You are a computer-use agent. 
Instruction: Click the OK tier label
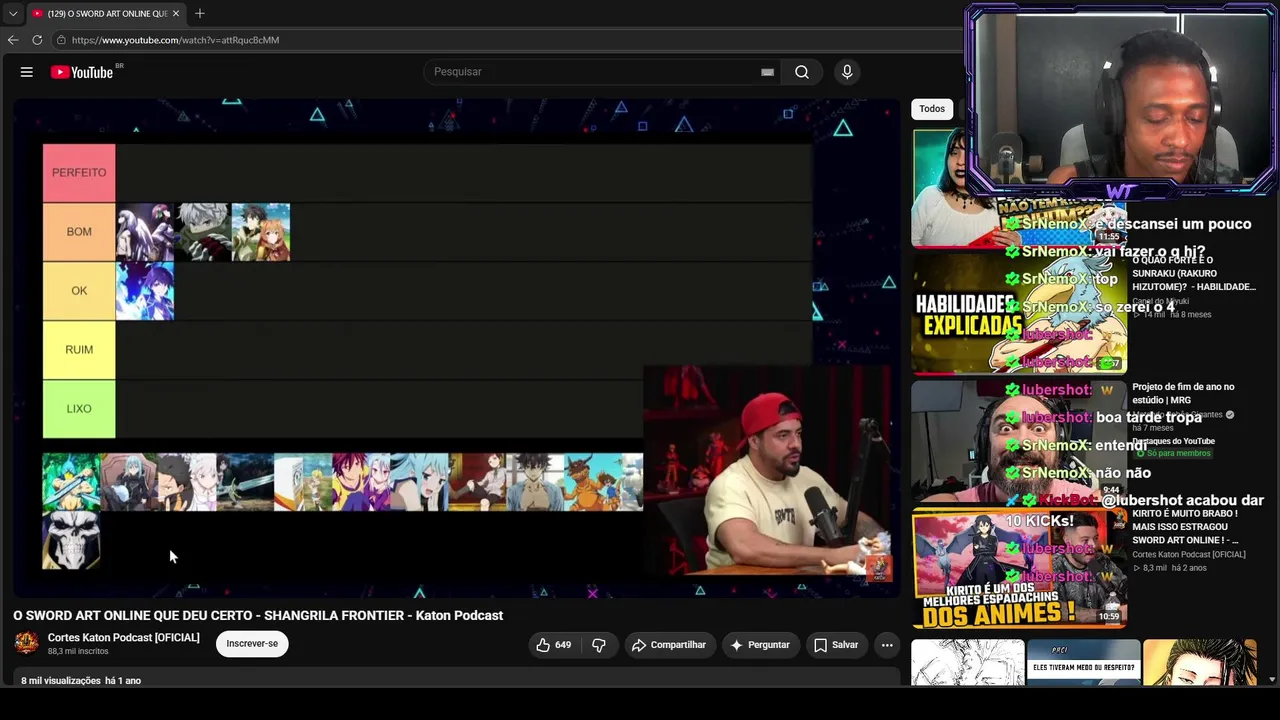(79, 290)
